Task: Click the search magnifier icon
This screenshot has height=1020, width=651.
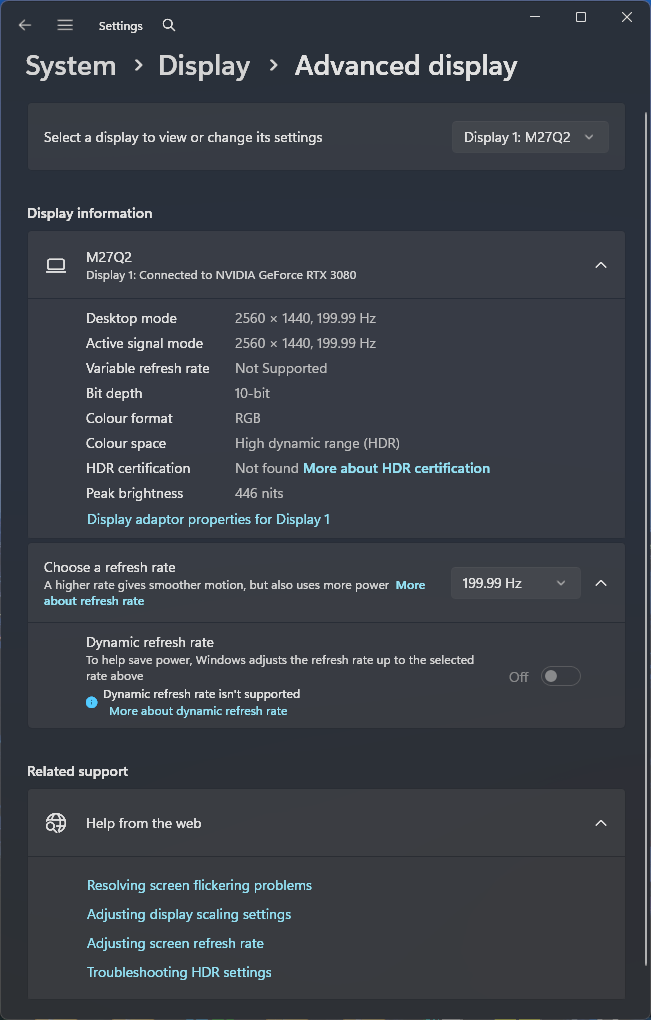Action: tap(169, 25)
